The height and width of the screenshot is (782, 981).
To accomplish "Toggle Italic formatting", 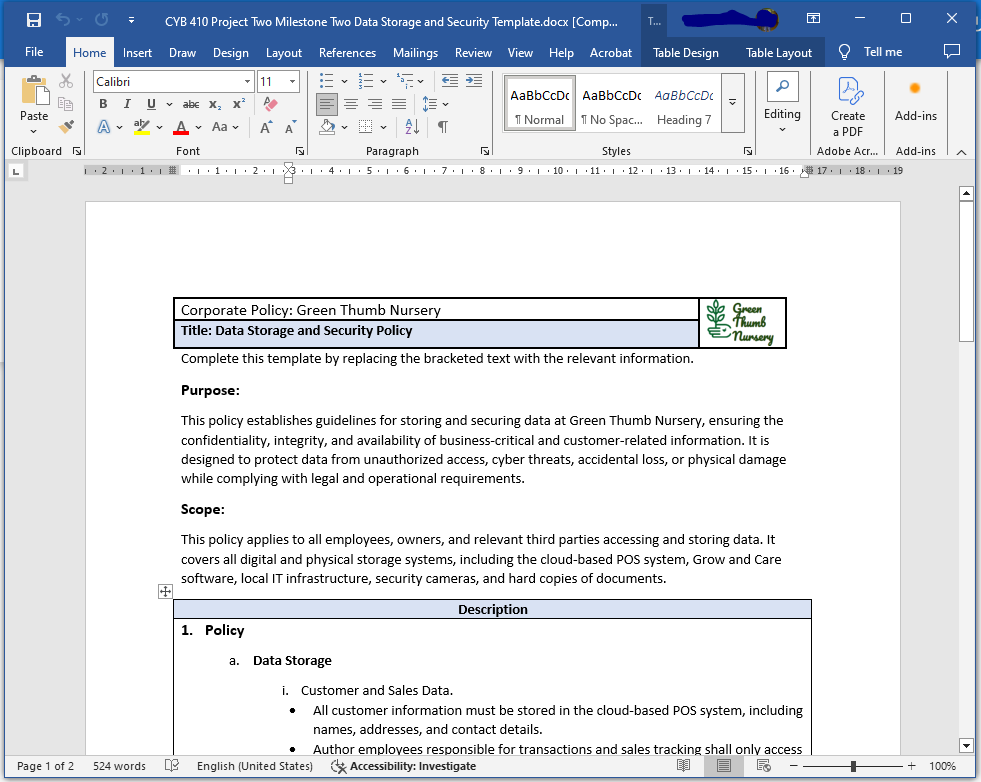I will pos(127,104).
